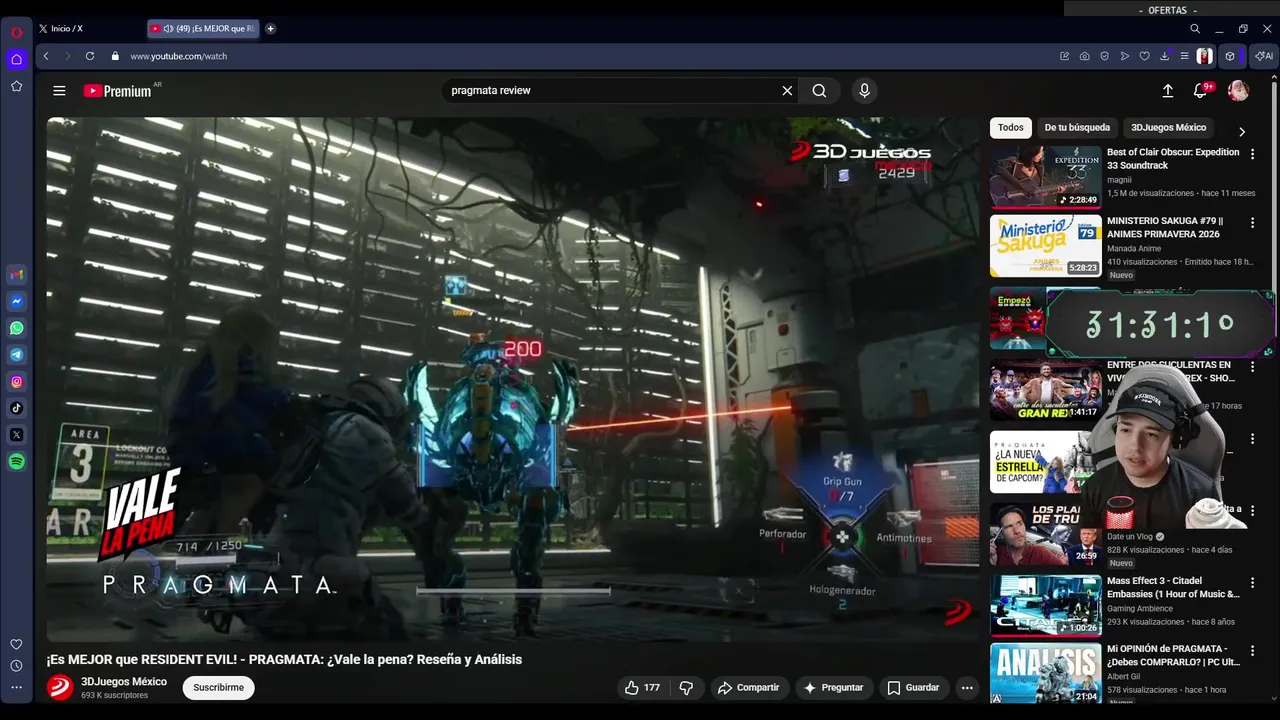Open the toolbar downloads icon
The width and height of the screenshot is (1280, 720).
click(1165, 56)
